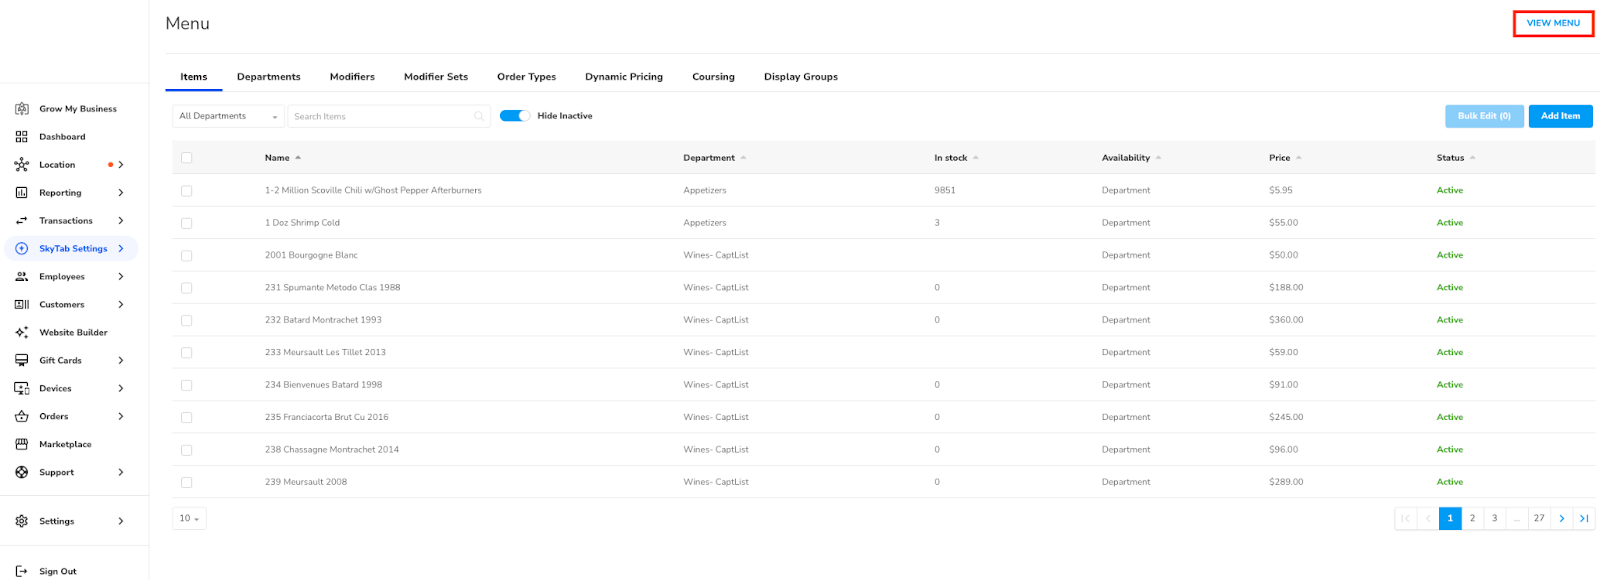Viewport: 1600px width, 580px height.
Task: Click the Sign Out icon
Action: pyautogui.click(x=22, y=571)
